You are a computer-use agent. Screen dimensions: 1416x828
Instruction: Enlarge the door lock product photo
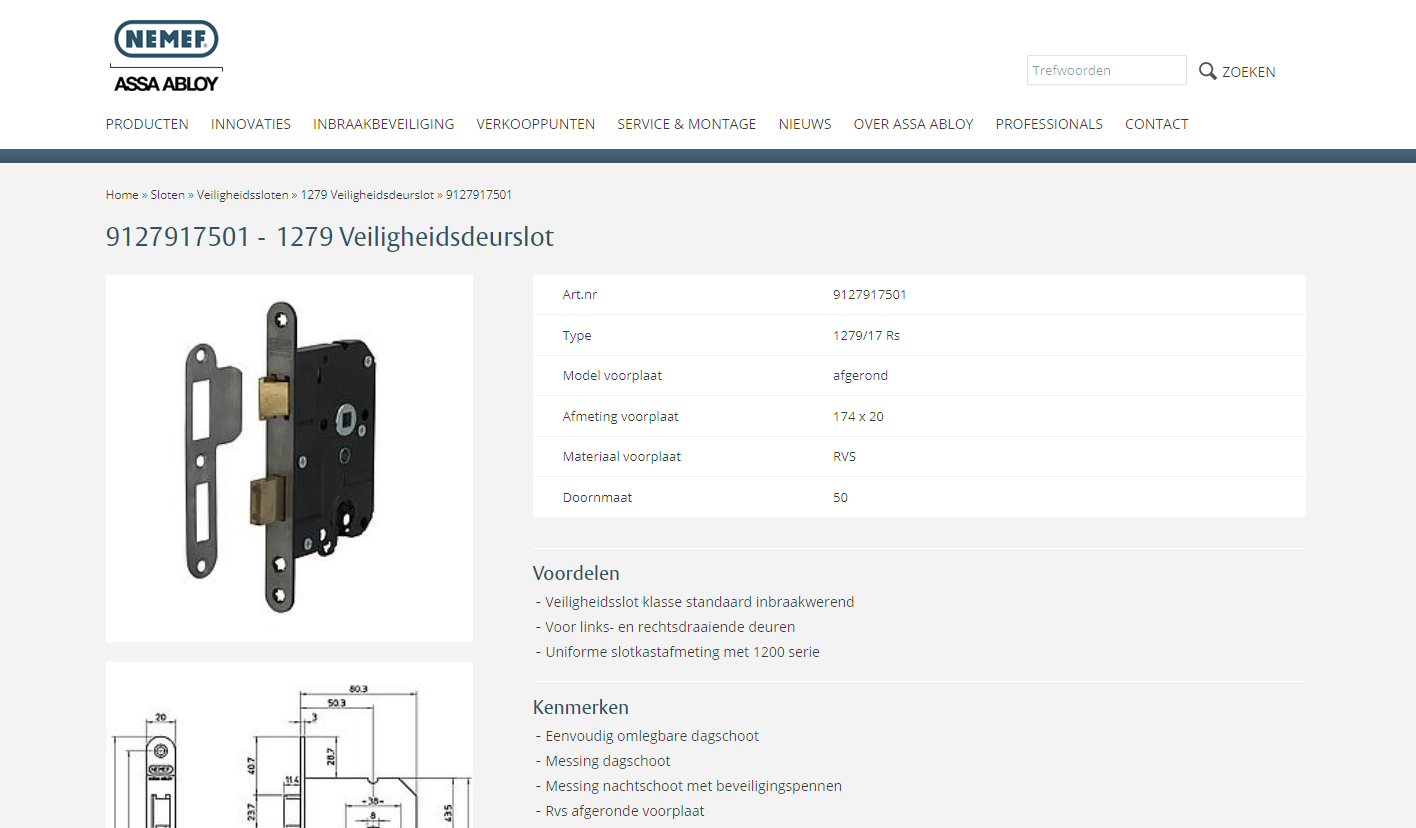pos(289,458)
